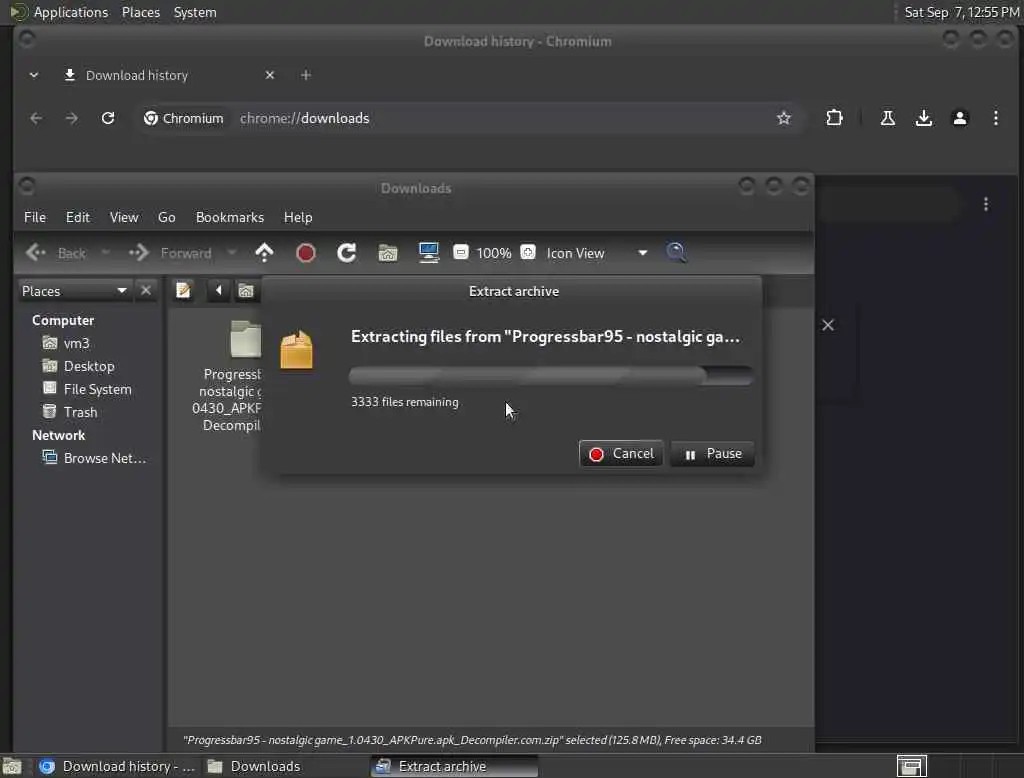Image resolution: width=1024 pixels, height=778 pixels.
Task: Click the Up parent folder arrow icon
Action: click(264, 253)
